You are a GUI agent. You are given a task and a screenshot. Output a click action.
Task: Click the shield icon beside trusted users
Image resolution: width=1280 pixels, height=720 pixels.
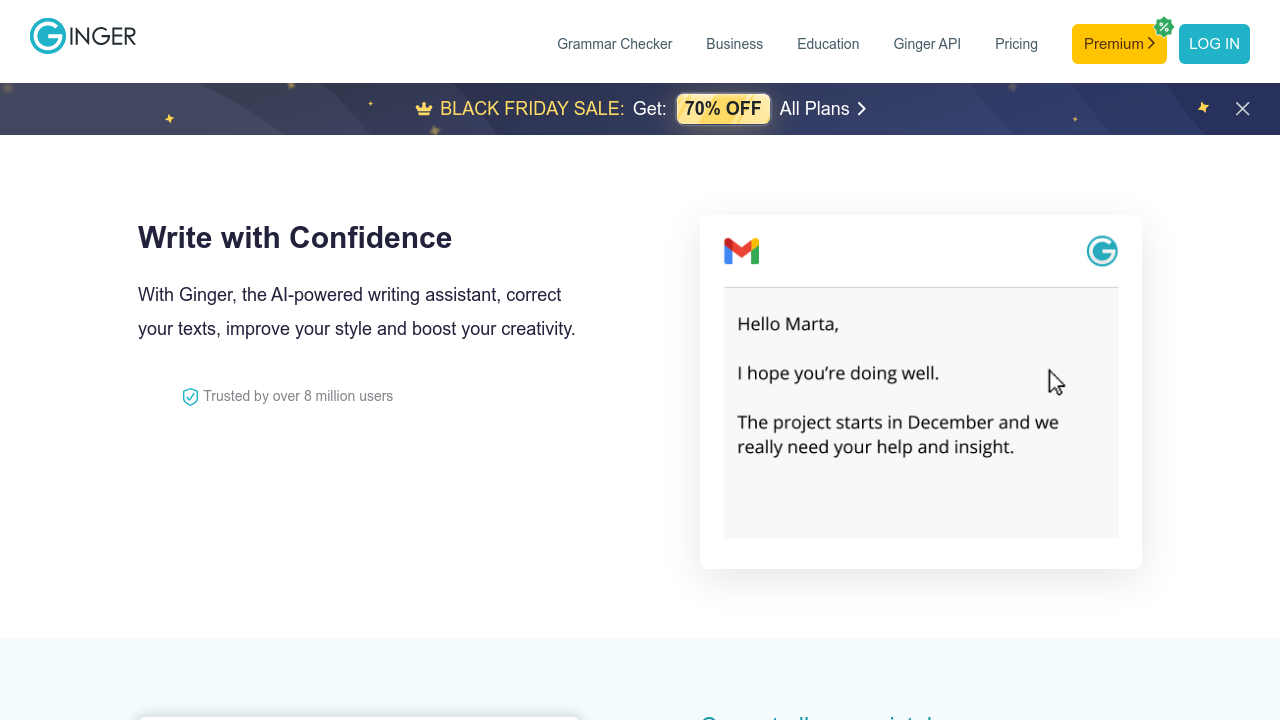[190, 397]
